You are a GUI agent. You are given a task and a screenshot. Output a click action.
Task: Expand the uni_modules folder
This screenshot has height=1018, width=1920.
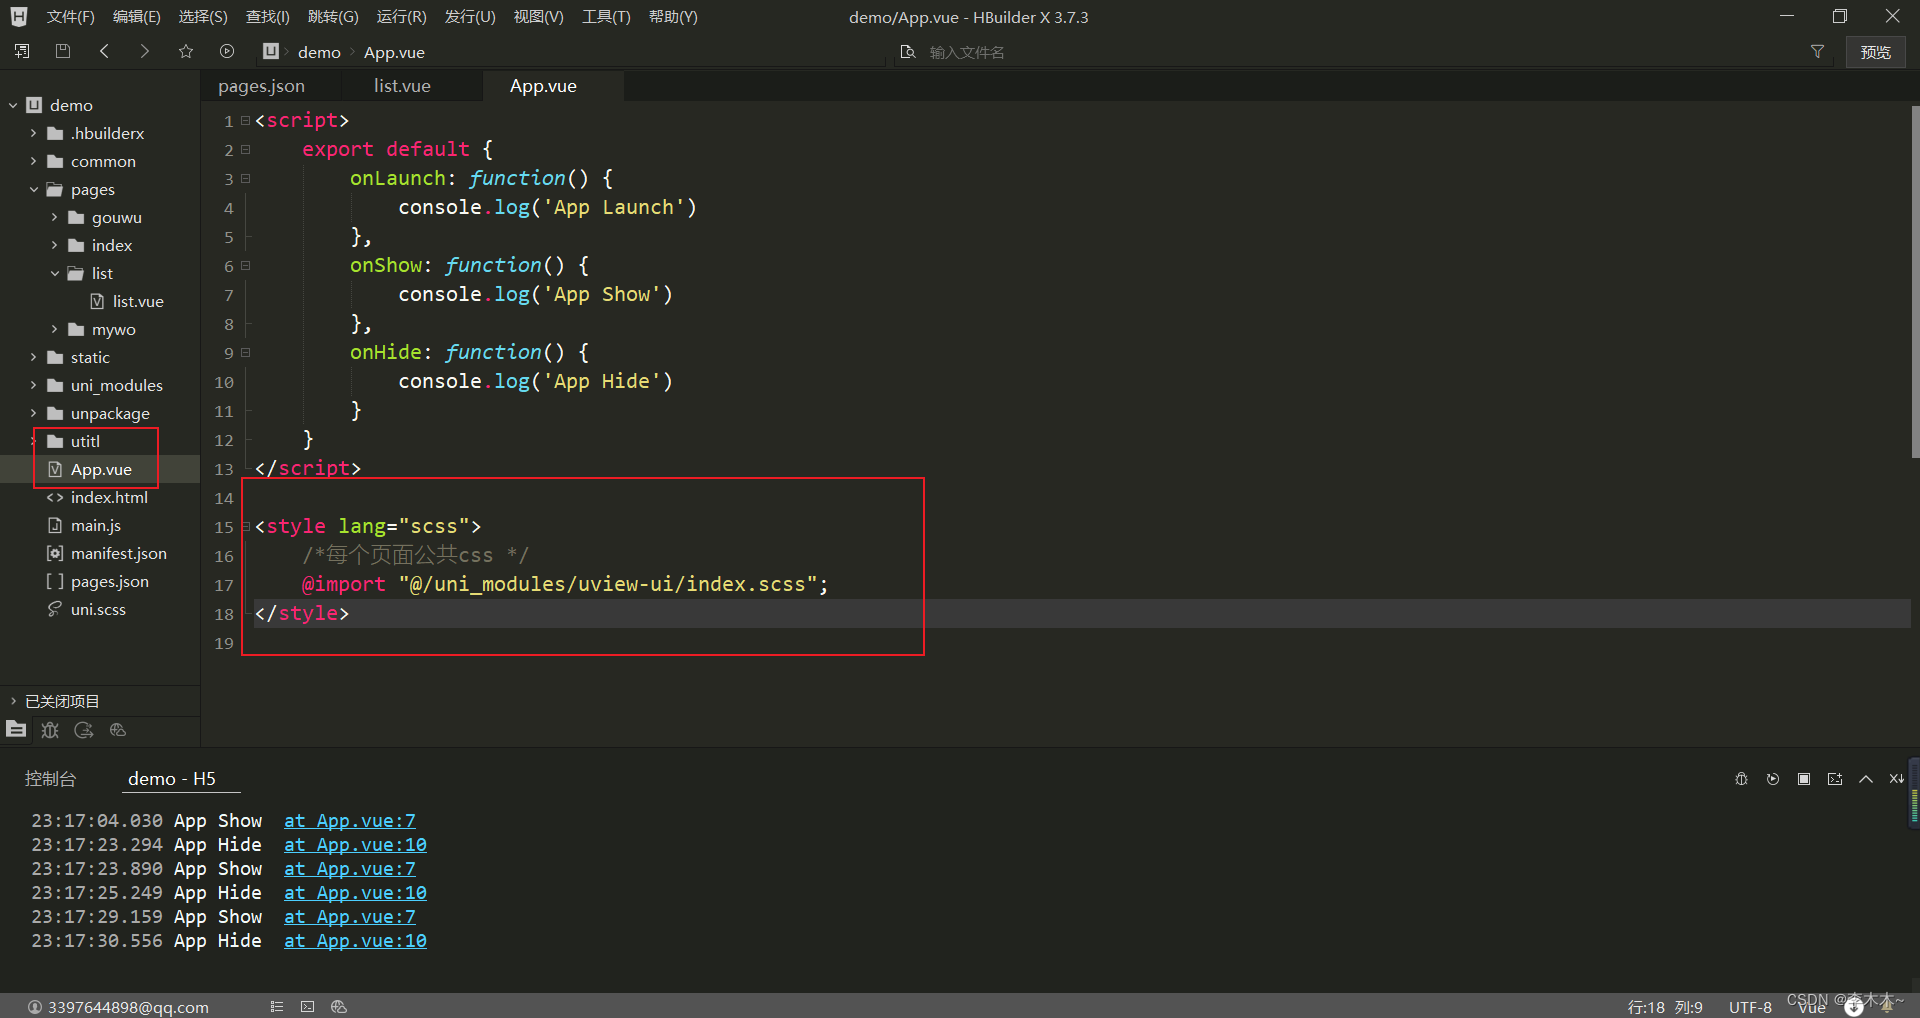pyautogui.click(x=33, y=385)
